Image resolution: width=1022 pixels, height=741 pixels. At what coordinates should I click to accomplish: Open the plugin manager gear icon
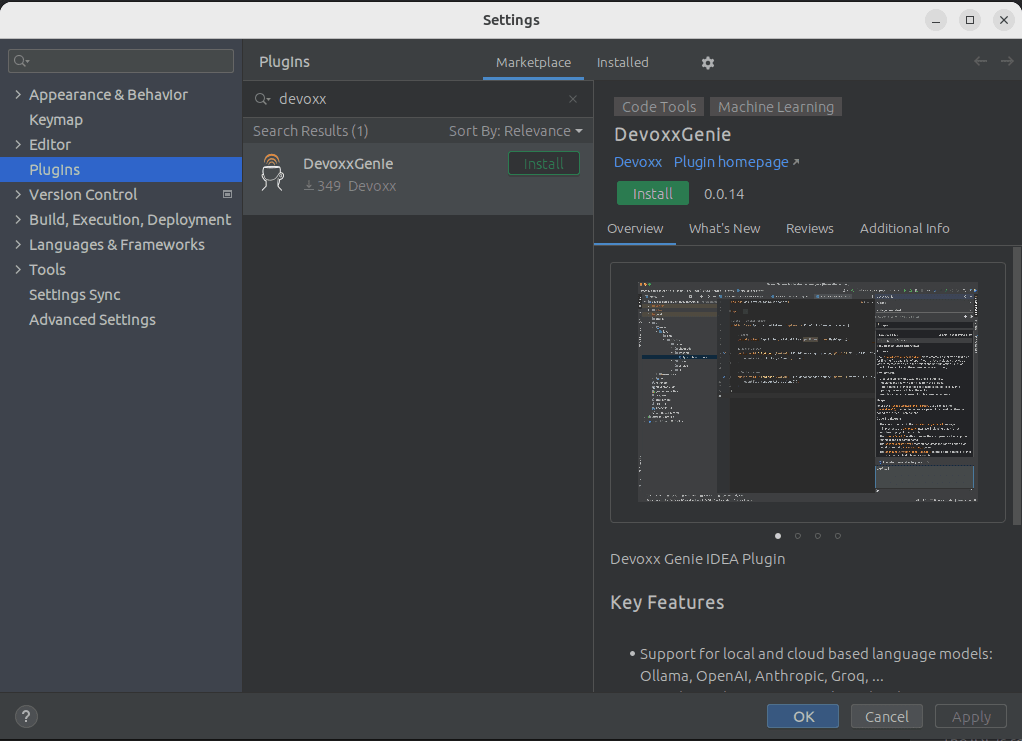tap(707, 62)
